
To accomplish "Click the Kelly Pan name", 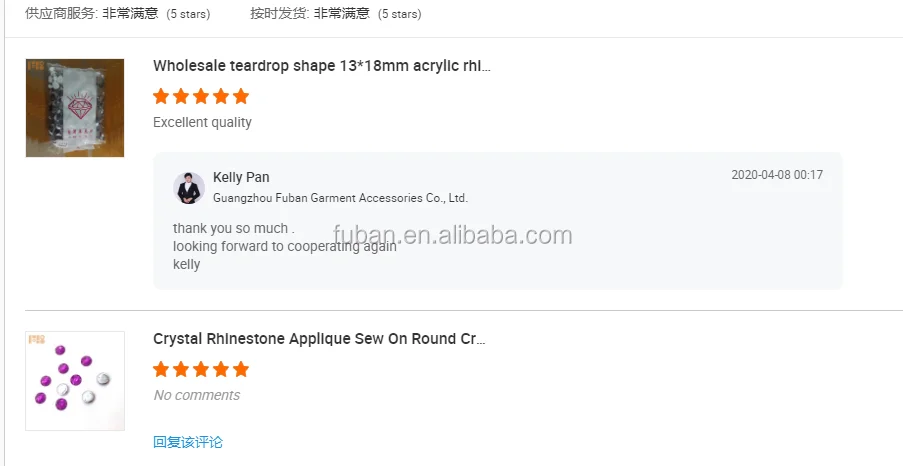I will click(241, 177).
